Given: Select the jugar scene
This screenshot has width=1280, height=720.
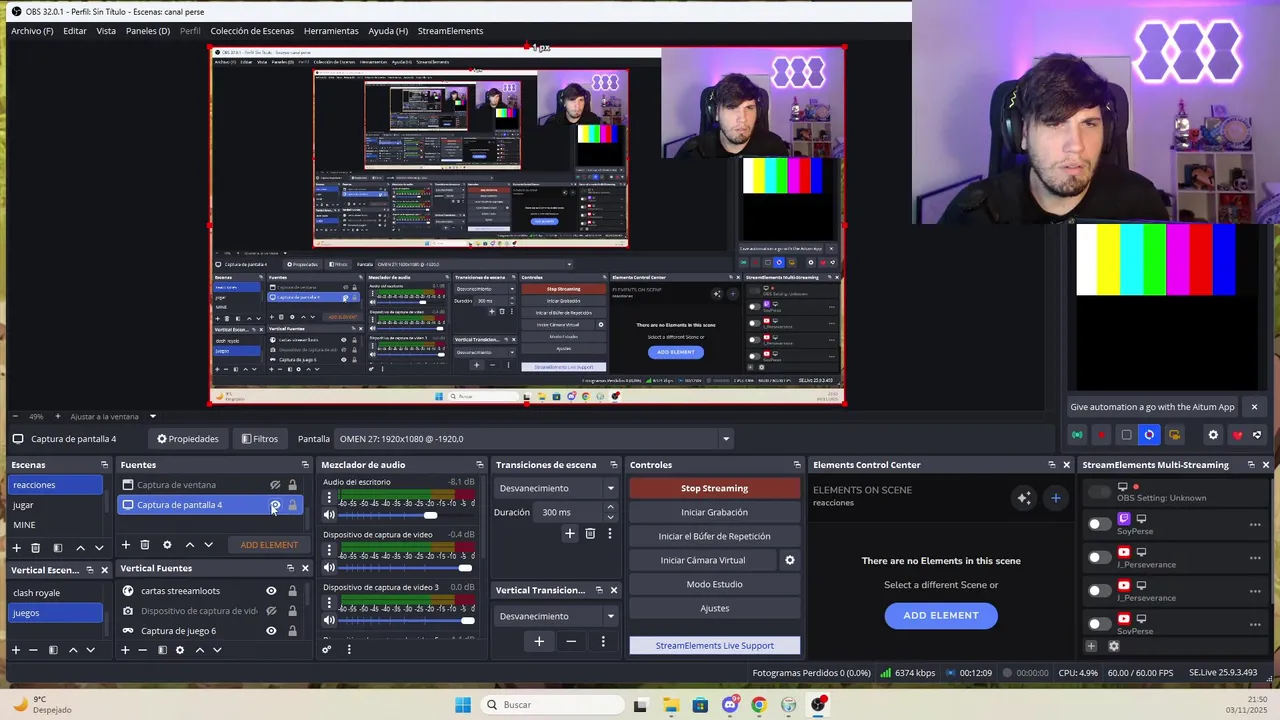Looking at the screenshot, I should coord(55,505).
